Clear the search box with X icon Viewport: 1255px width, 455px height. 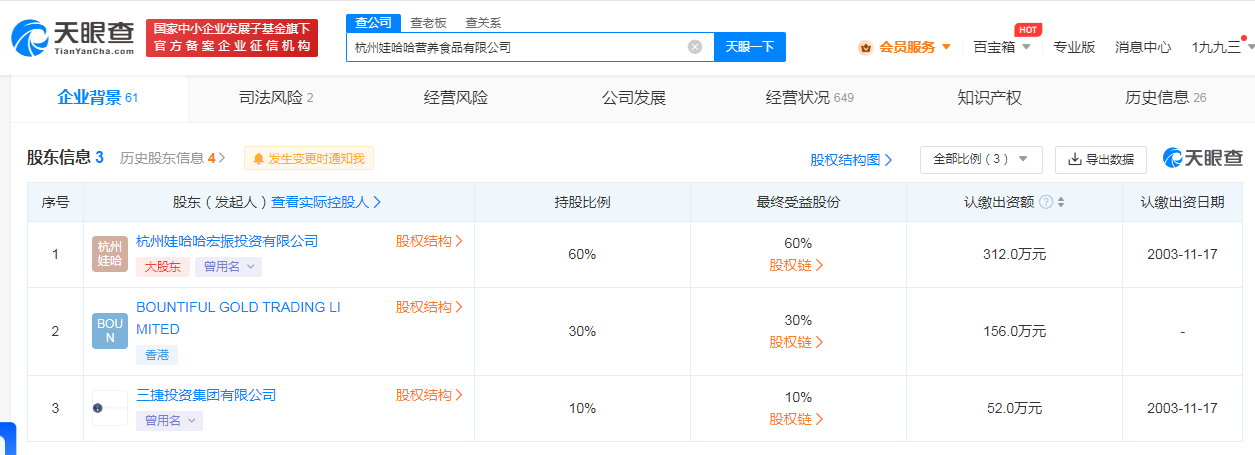[x=695, y=47]
